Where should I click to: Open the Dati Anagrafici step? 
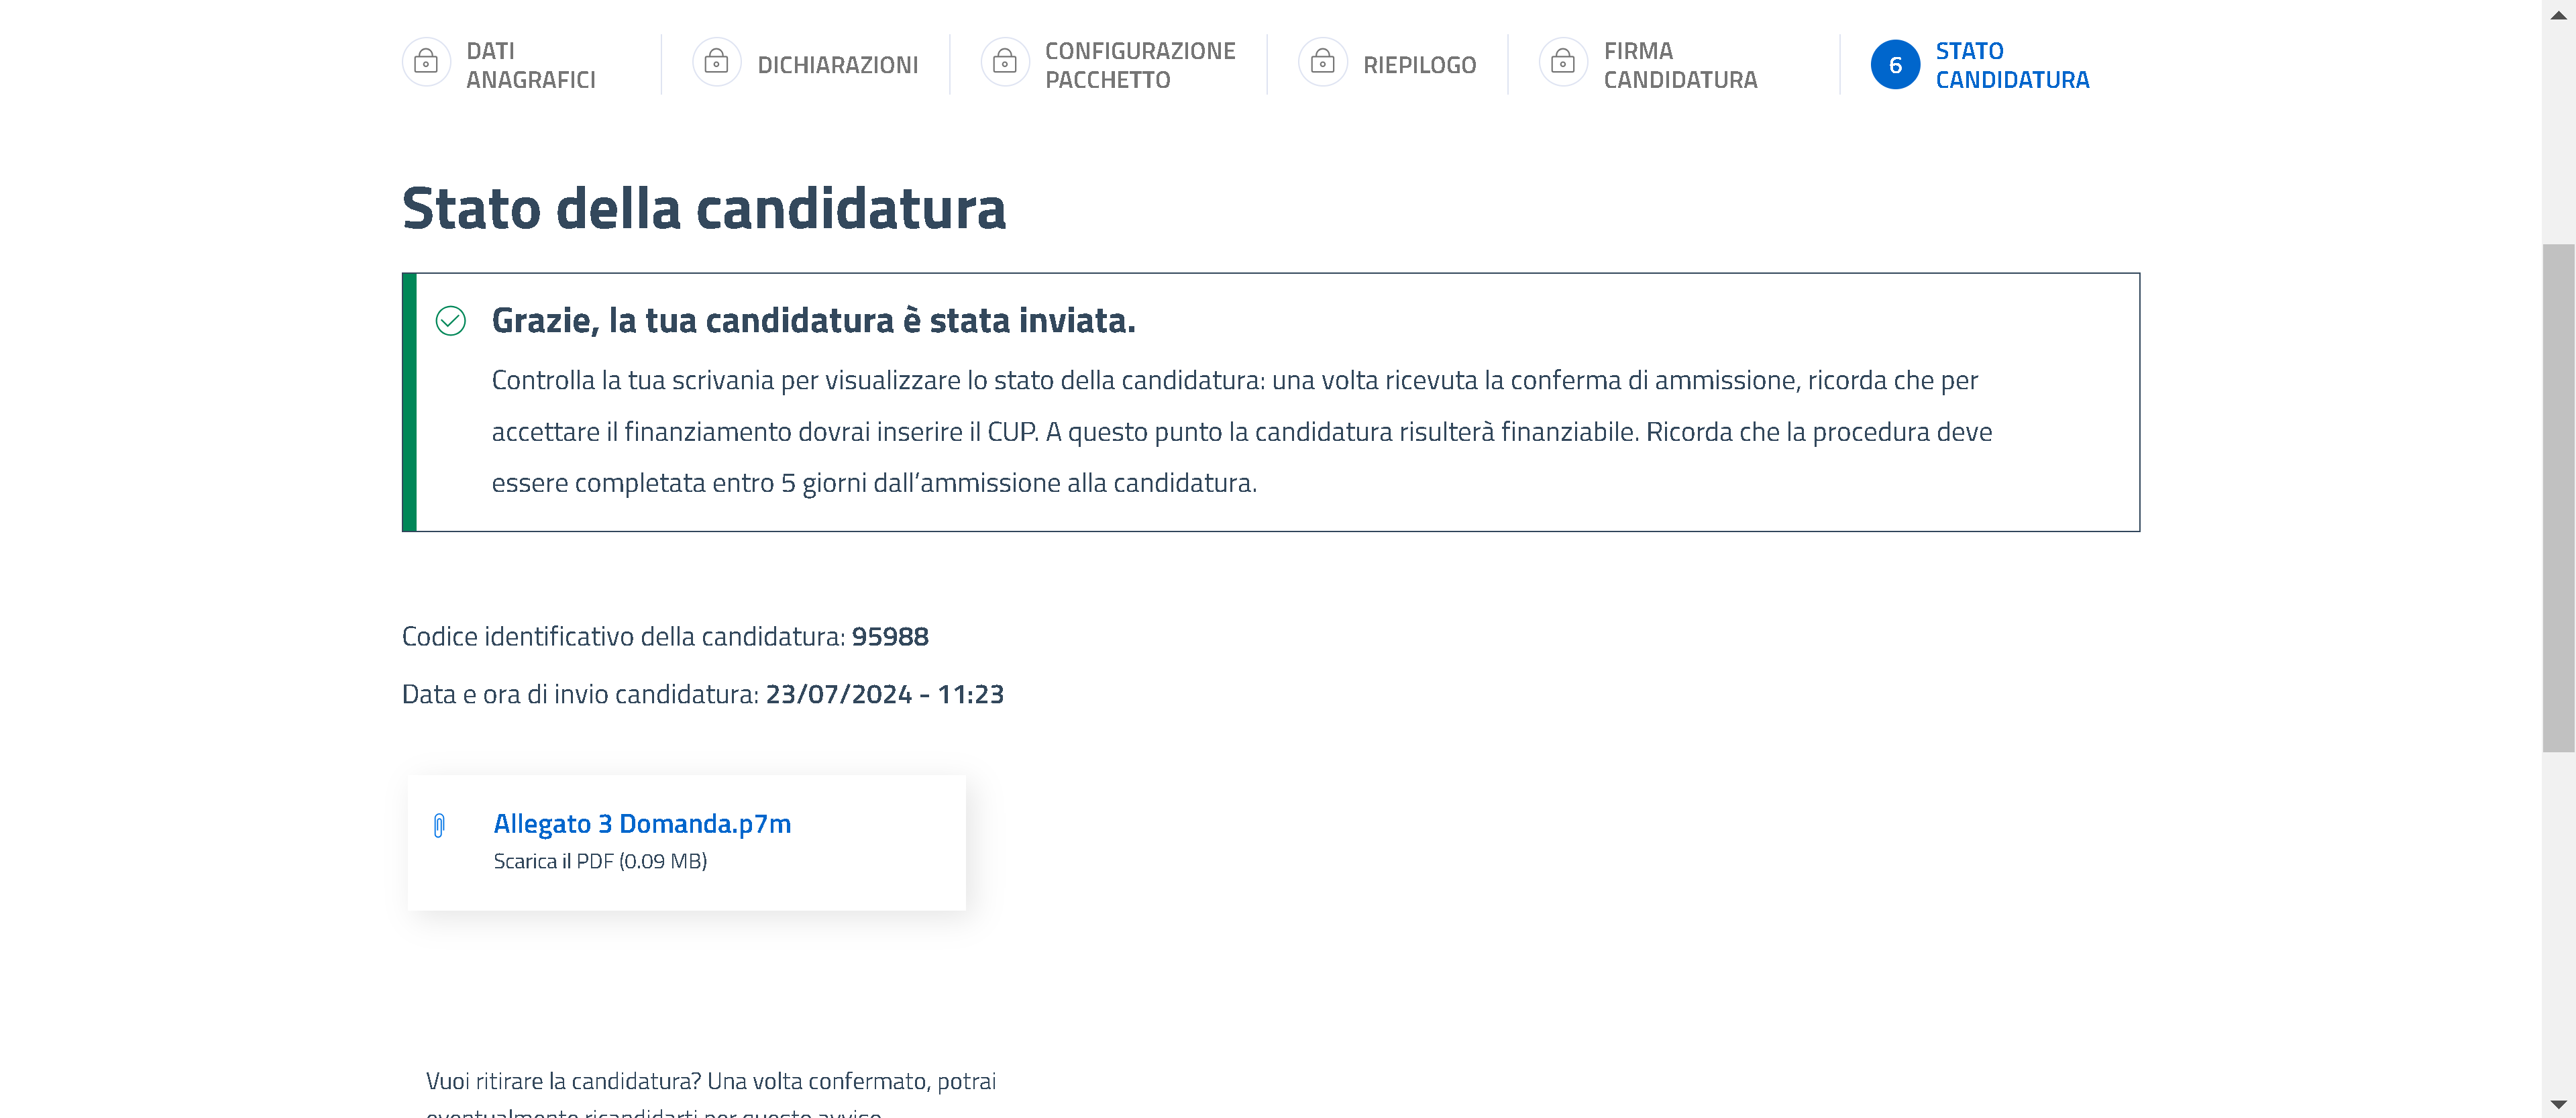[531, 65]
